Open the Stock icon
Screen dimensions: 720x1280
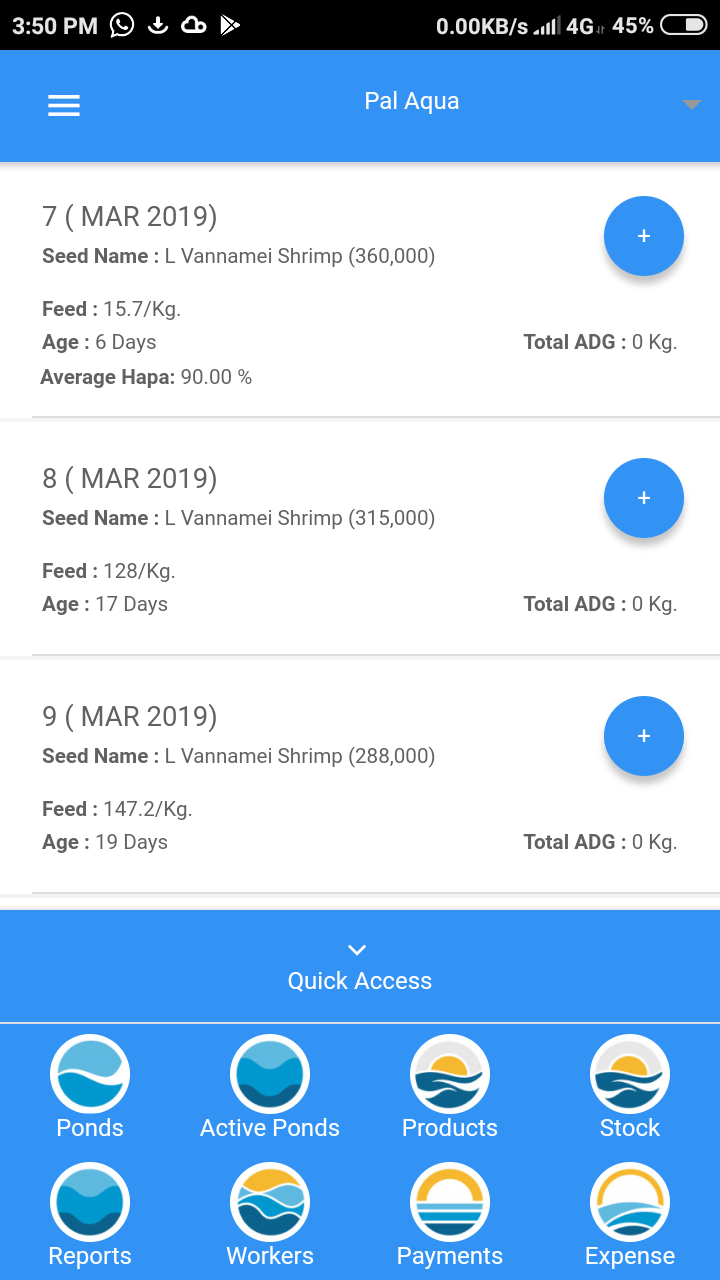[630, 1074]
